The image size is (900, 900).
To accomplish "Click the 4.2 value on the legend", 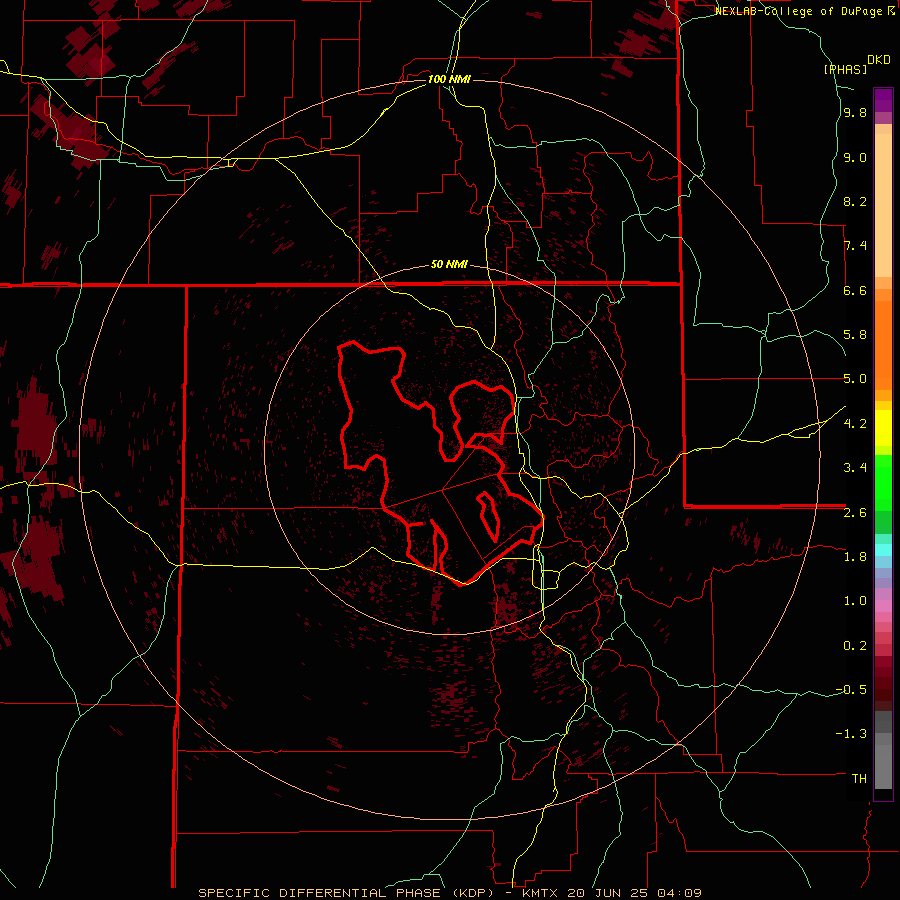I will click(855, 424).
